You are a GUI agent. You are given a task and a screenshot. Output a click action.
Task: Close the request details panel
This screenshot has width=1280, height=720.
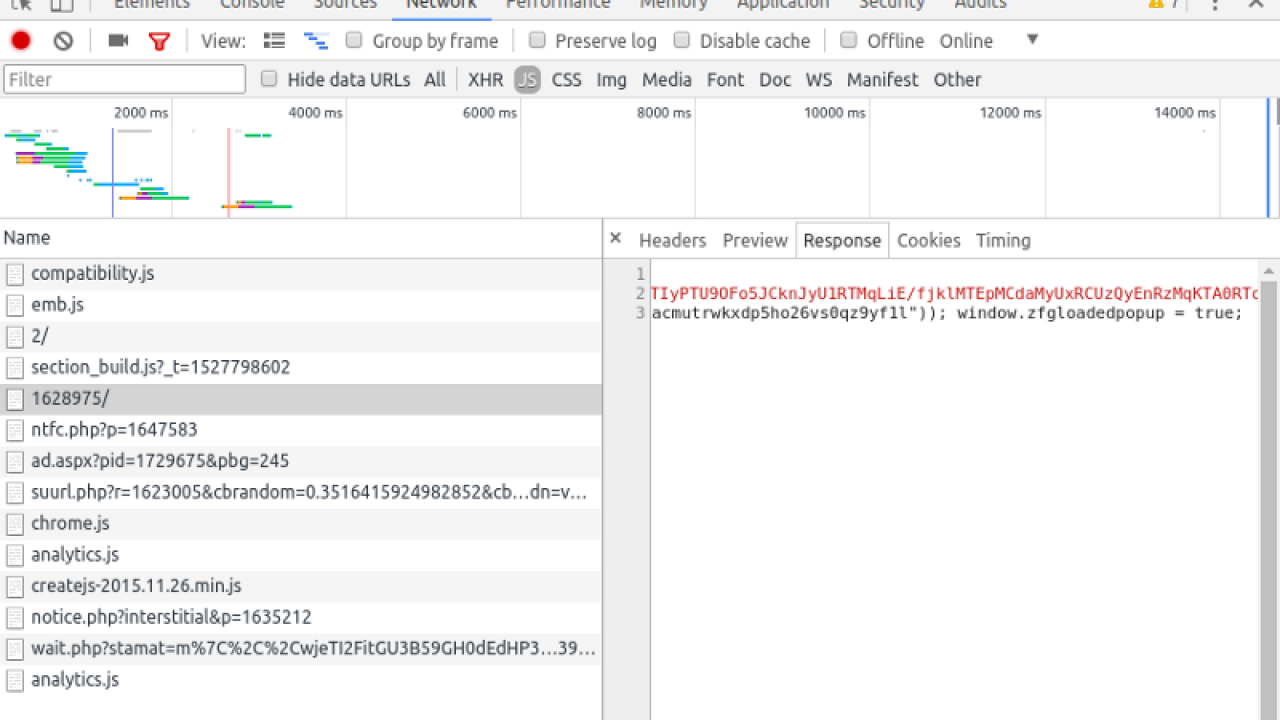pos(616,238)
